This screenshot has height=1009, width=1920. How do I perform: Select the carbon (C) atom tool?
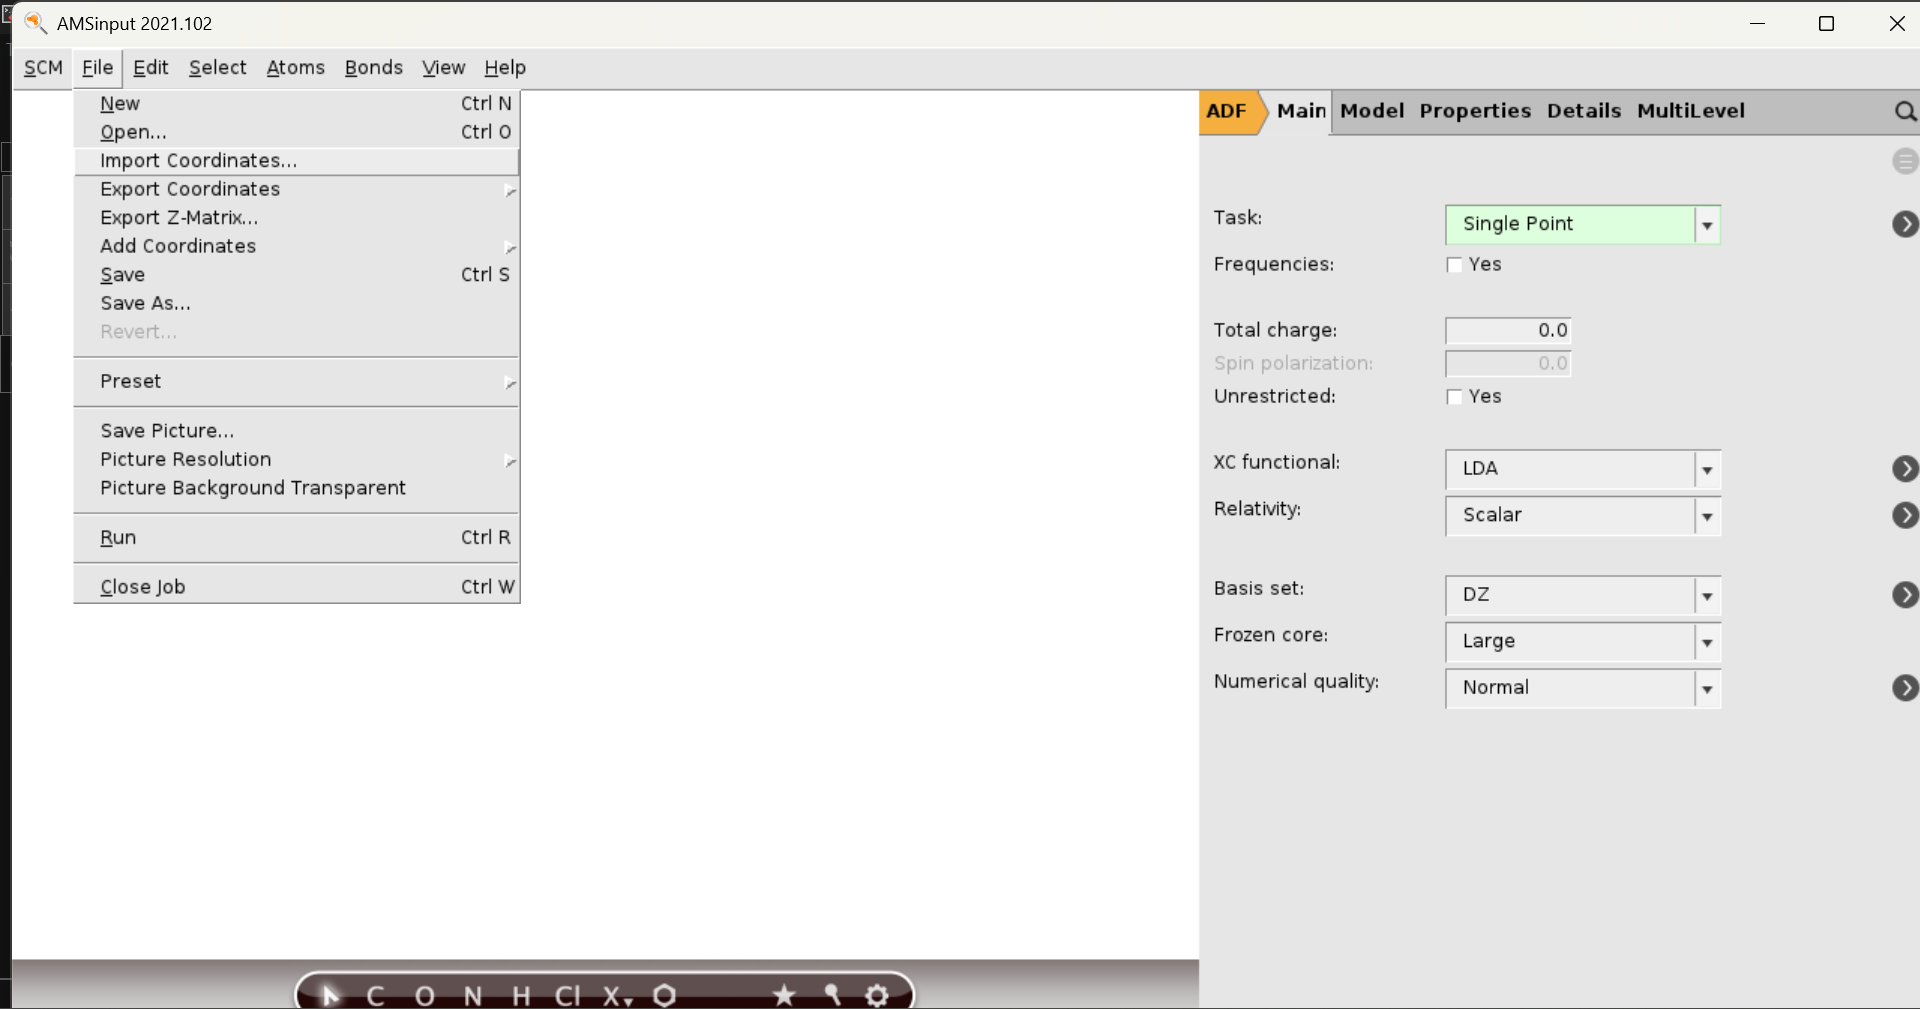click(375, 996)
